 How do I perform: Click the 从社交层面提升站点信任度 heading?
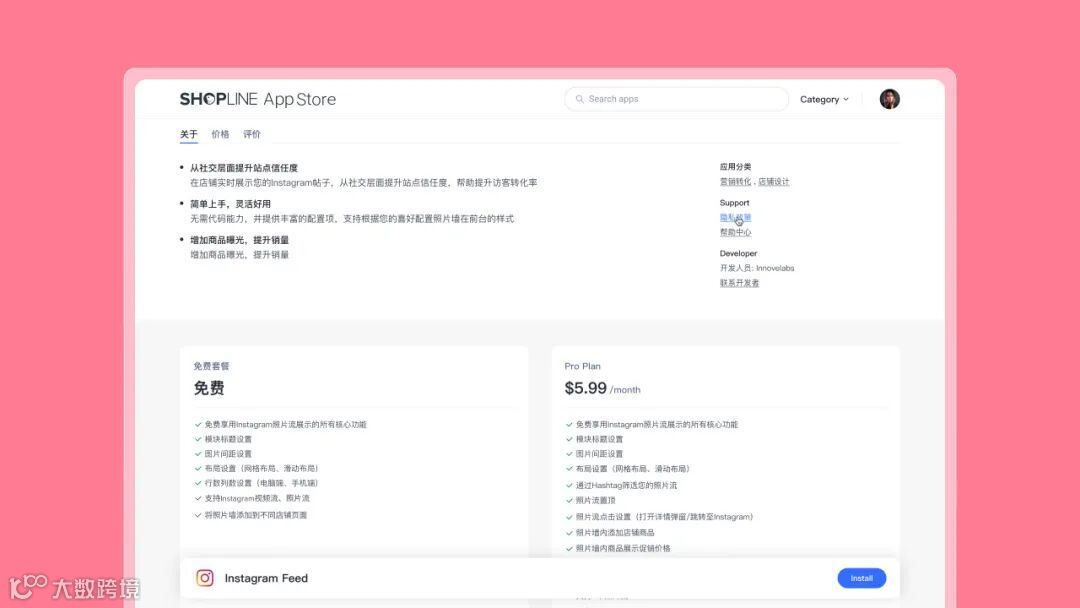pyautogui.click(x=244, y=168)
